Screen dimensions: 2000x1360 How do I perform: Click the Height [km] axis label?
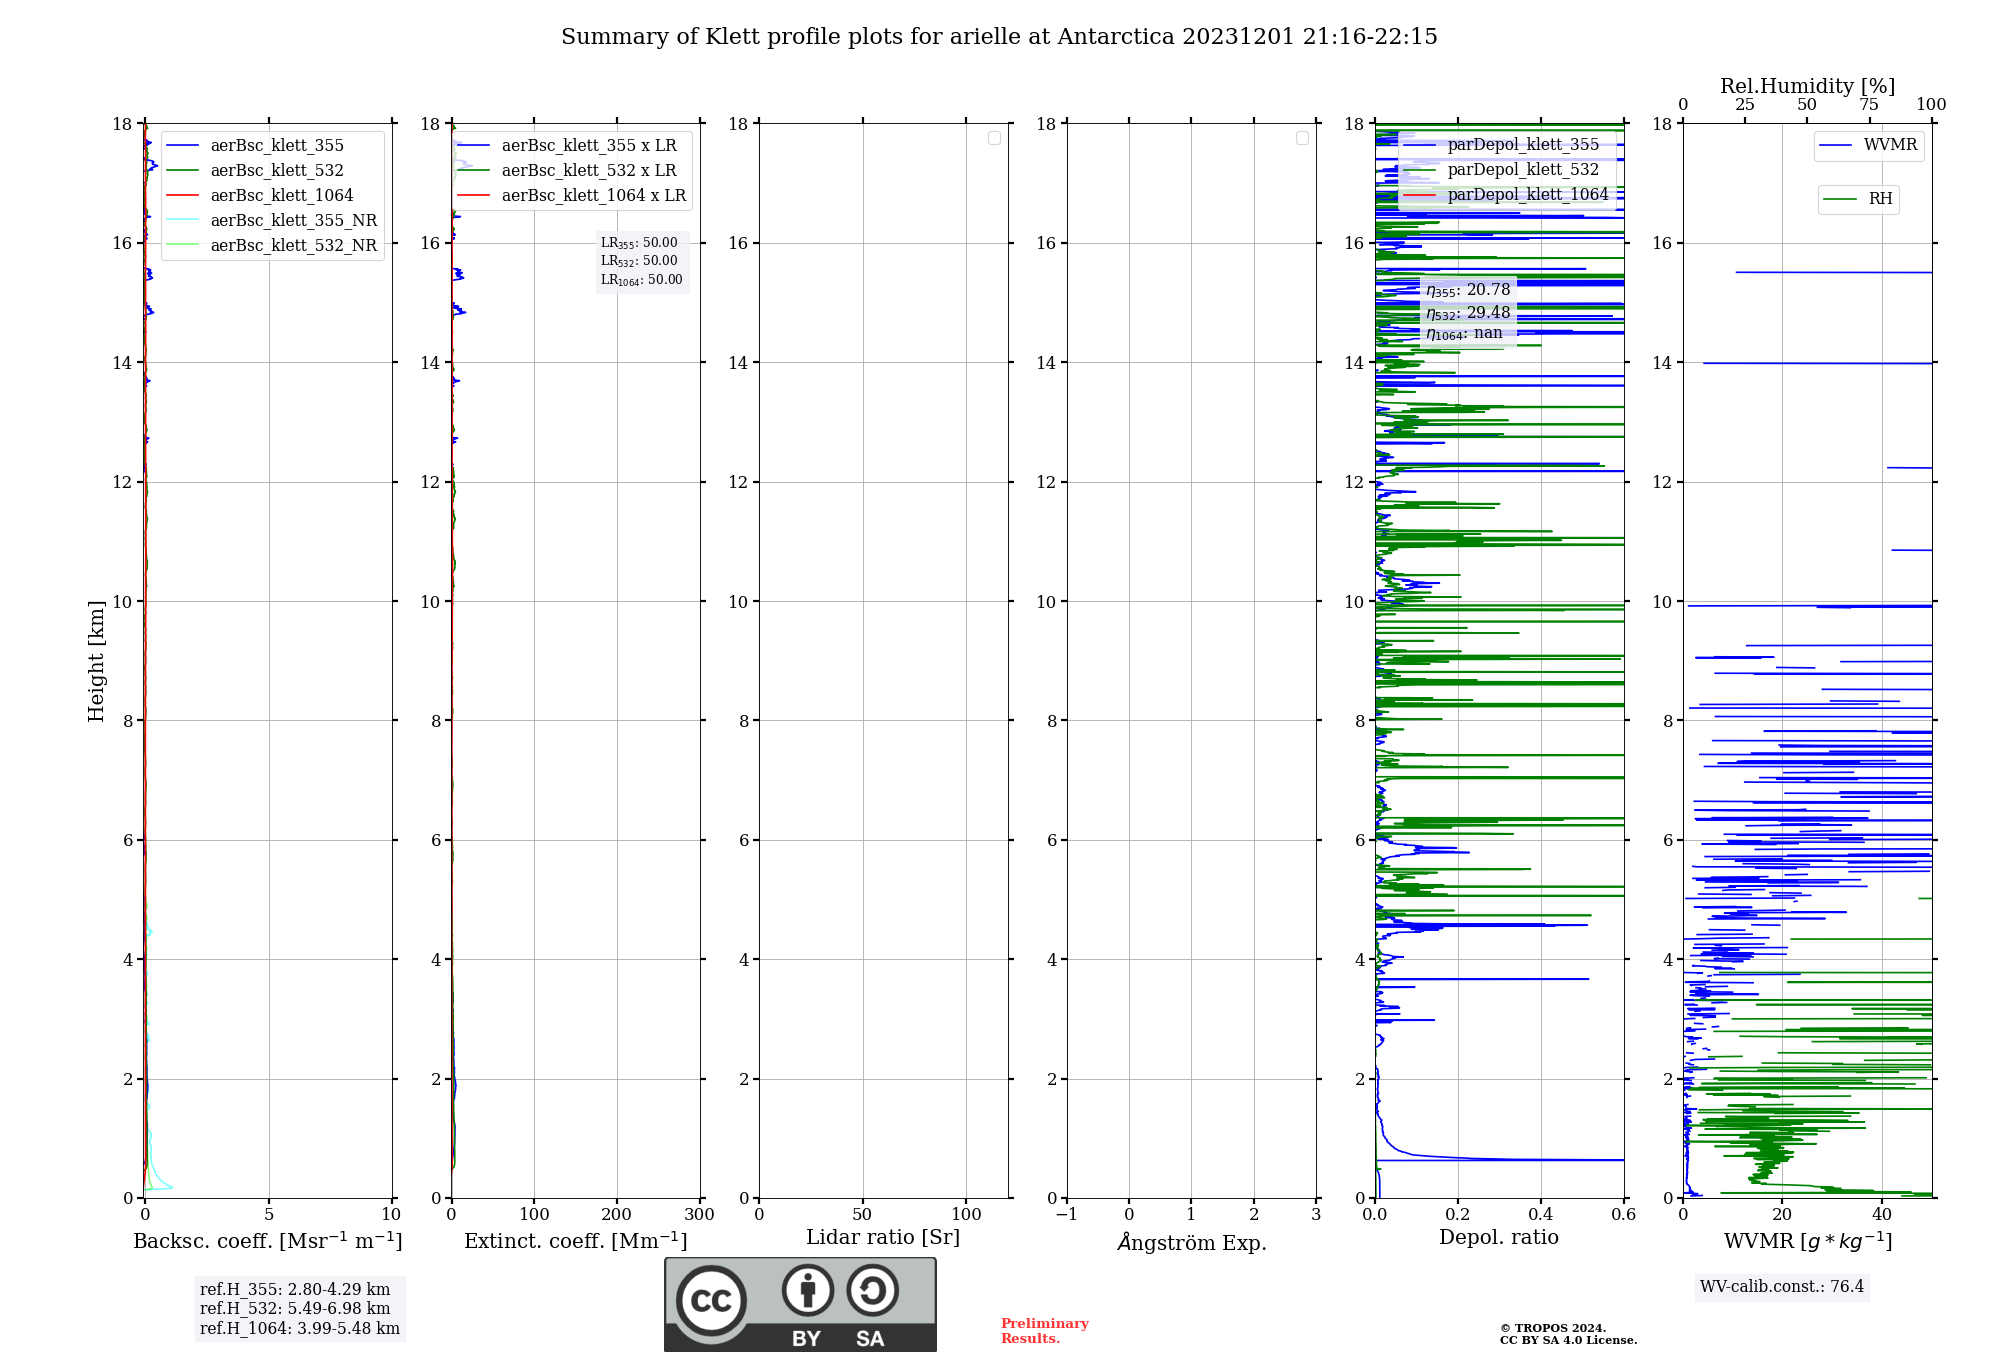point(96,661)
